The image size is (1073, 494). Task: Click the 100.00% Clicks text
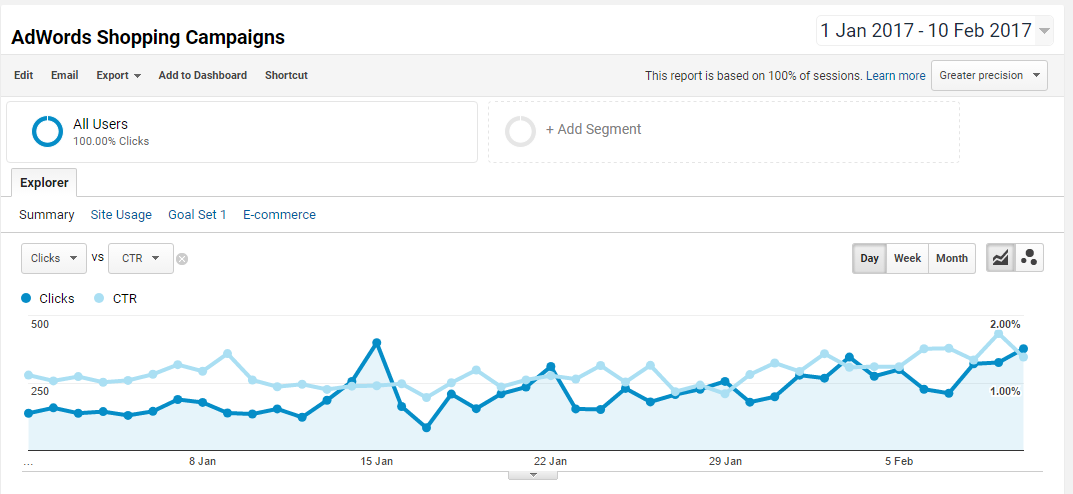click(x=111, y=142)
